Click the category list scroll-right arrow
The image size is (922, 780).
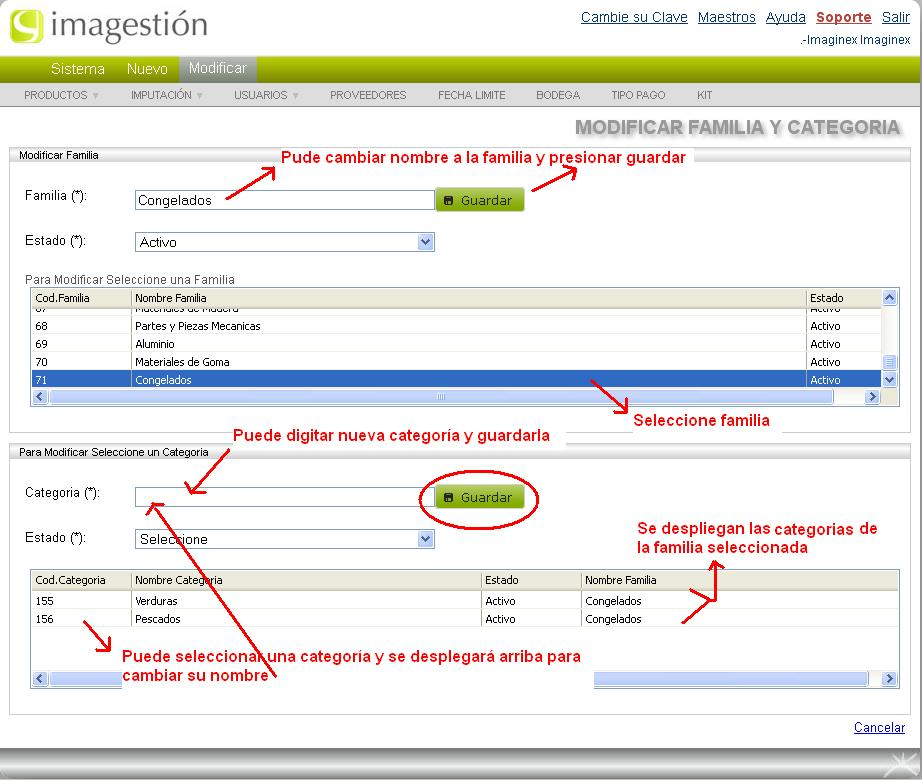point(889,679)
